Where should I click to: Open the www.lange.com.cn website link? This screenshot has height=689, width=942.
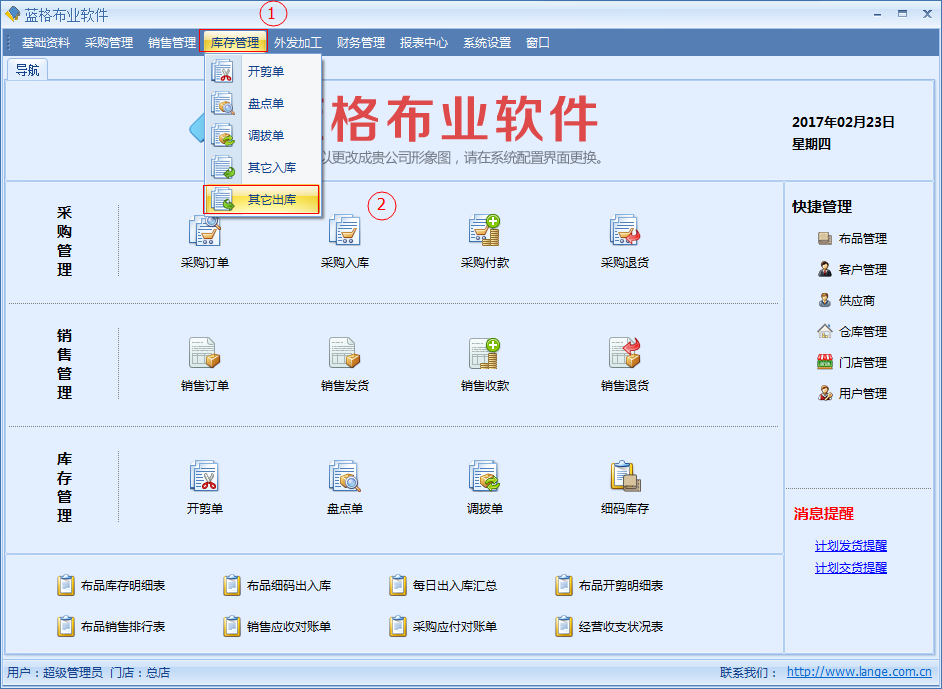[859, 672]
